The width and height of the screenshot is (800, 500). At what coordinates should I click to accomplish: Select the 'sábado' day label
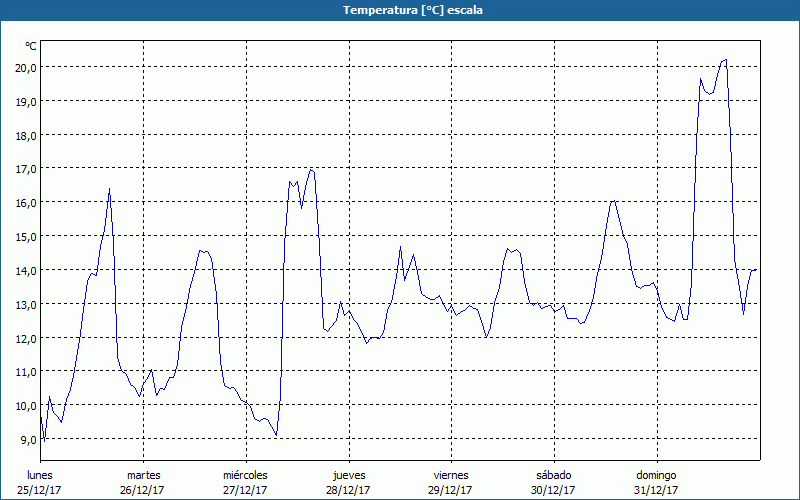pyautogui.click(x=553, y=475)
